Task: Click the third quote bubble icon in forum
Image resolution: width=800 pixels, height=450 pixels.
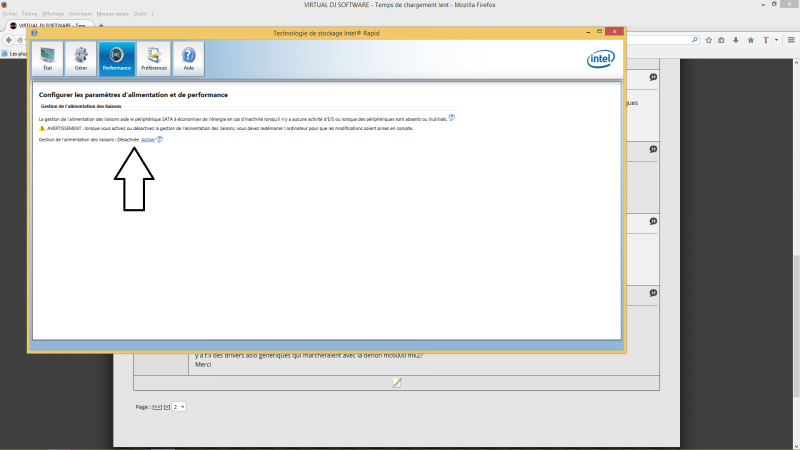Action: pyautogui.click(x=653, y=221)
